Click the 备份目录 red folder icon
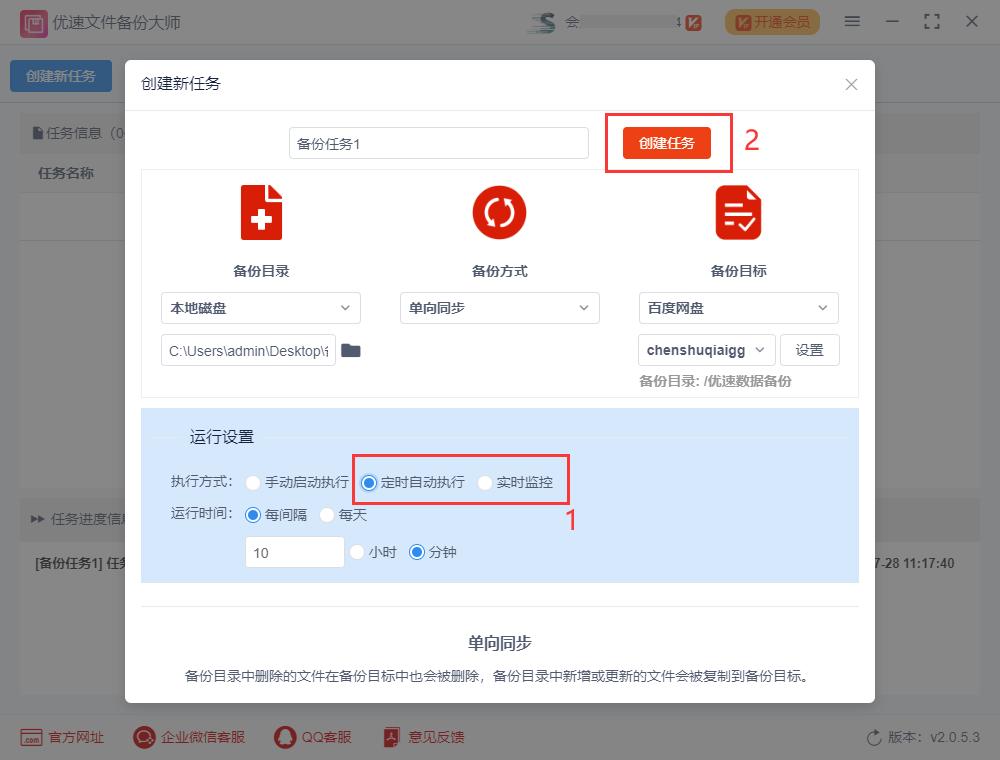Screen dimensions: 1000x760 click(x=260, y=211)
